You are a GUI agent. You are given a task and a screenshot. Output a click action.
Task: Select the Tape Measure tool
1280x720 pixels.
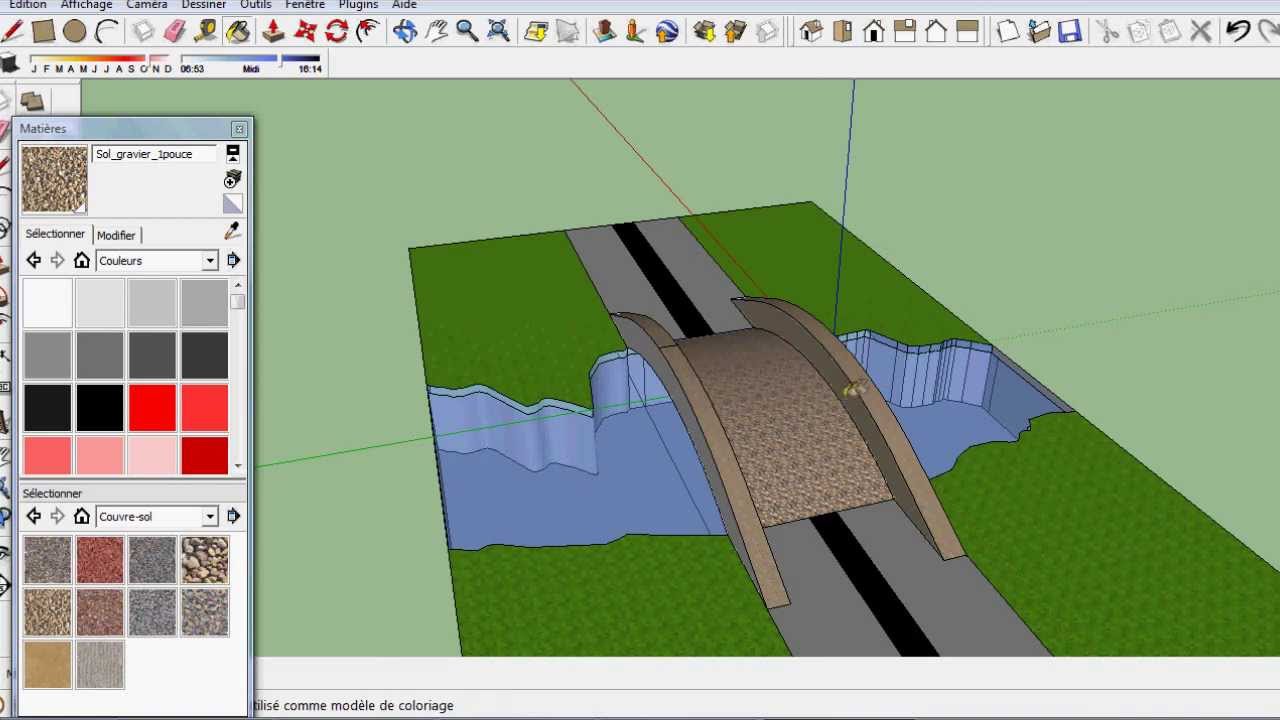pos(206,32)
